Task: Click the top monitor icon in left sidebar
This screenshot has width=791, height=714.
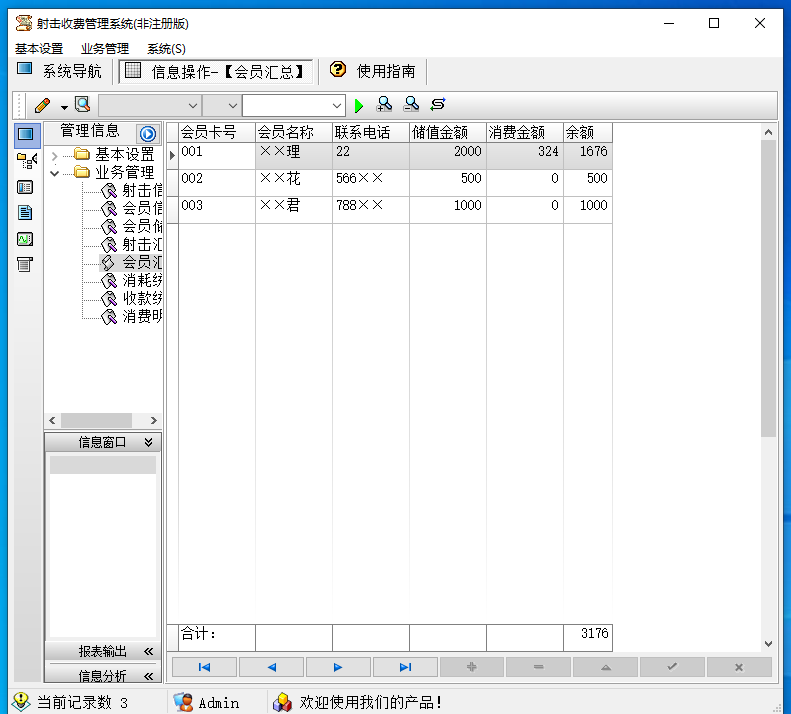Action: point(26,134)
